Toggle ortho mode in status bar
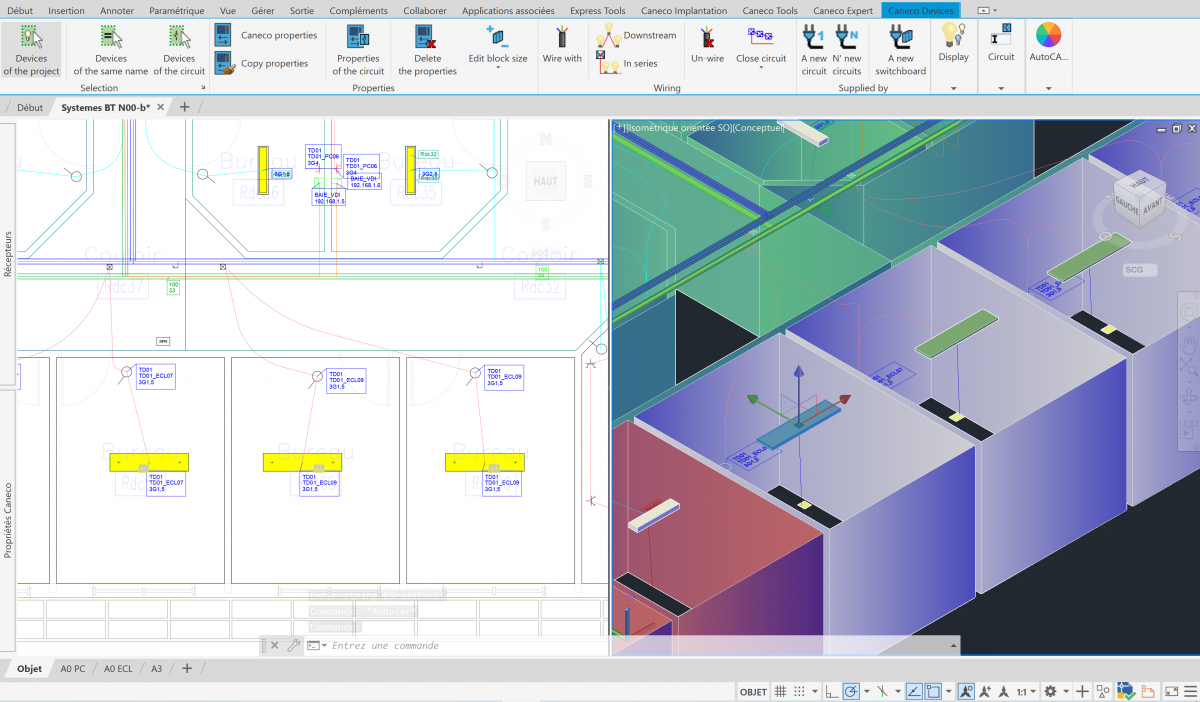Screen dimensions: 1200x702 pos(832,691)
